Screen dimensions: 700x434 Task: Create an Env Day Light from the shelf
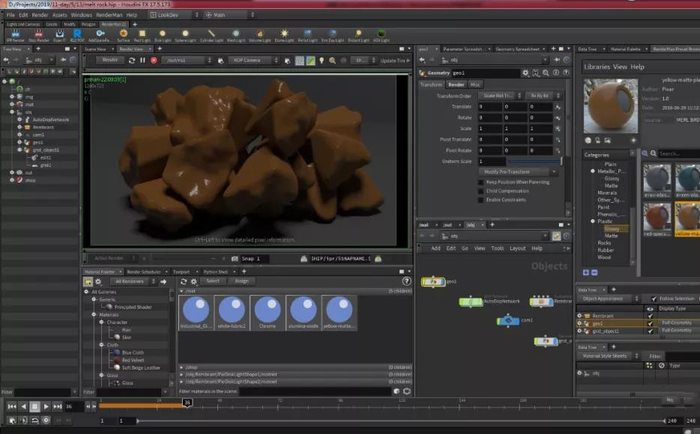tap(333, 35)
